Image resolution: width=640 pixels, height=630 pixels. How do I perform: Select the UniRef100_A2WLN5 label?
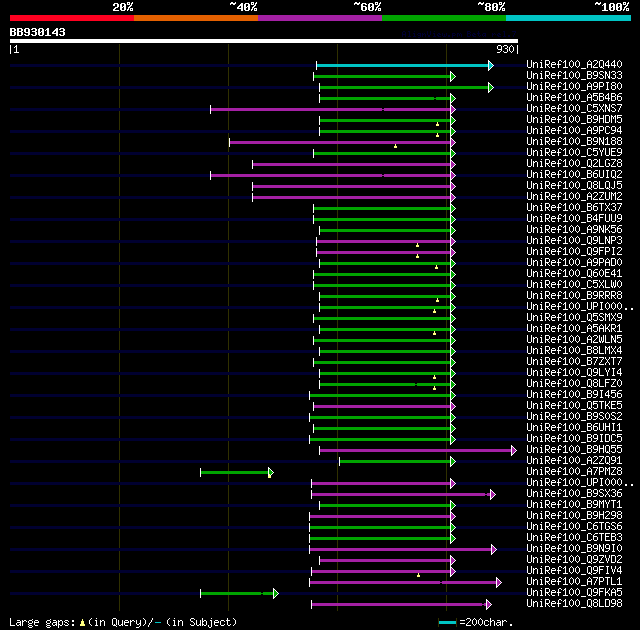point(574,340)
